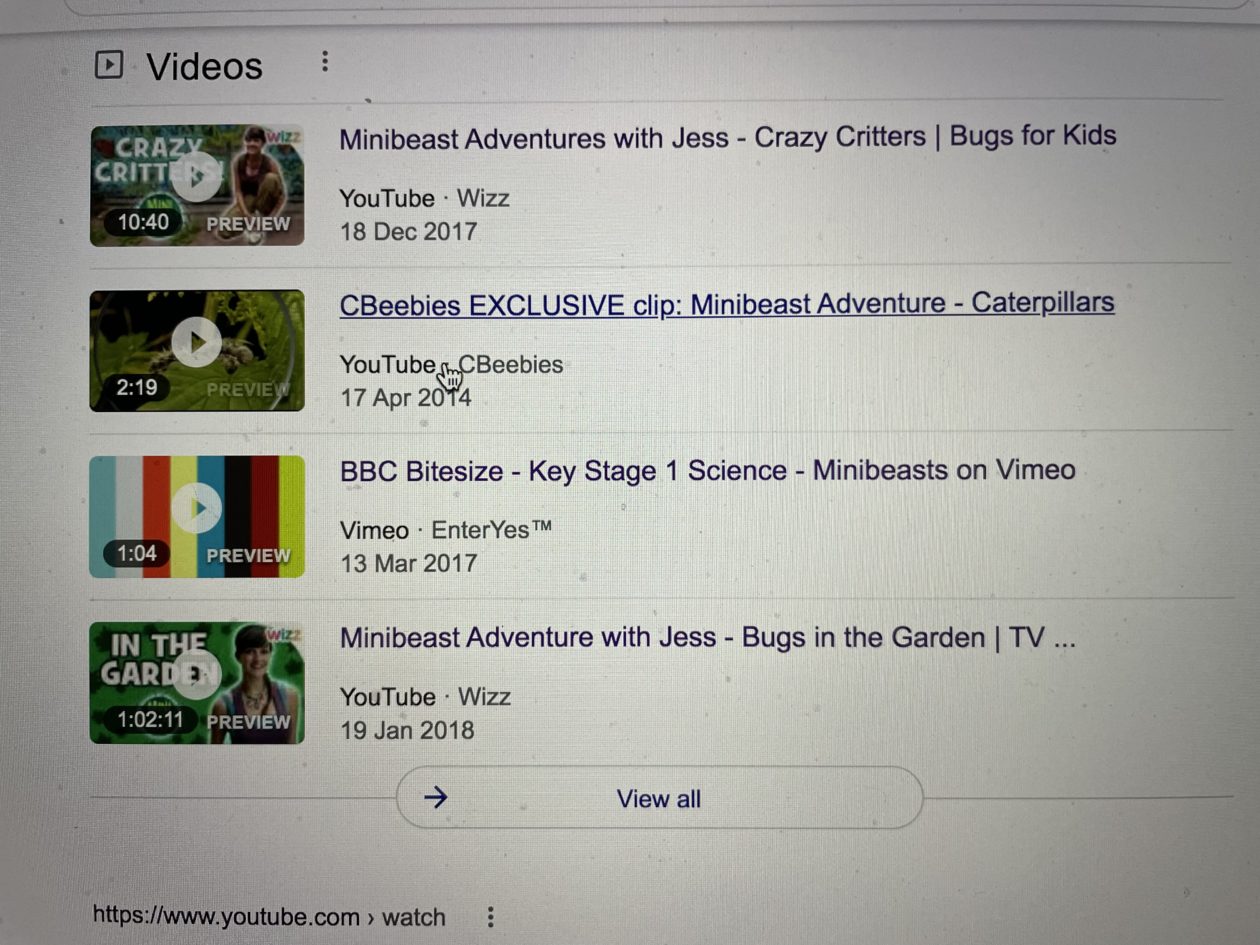Play the In The Garden video thumbnail
This screenshot has width=1260, height=945.
(x=197, y=682)
